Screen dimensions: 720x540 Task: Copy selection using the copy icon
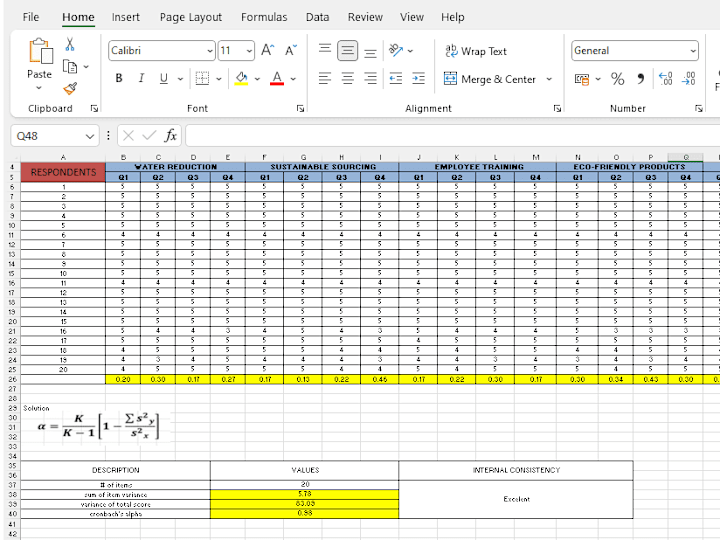(x=70, y=67)
